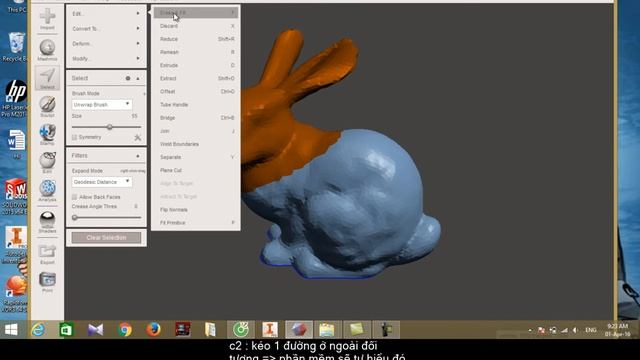640x360 pixels.
Task: Expand the Convert To submenu
Action: pyautogui.click(x=106, y=29)
